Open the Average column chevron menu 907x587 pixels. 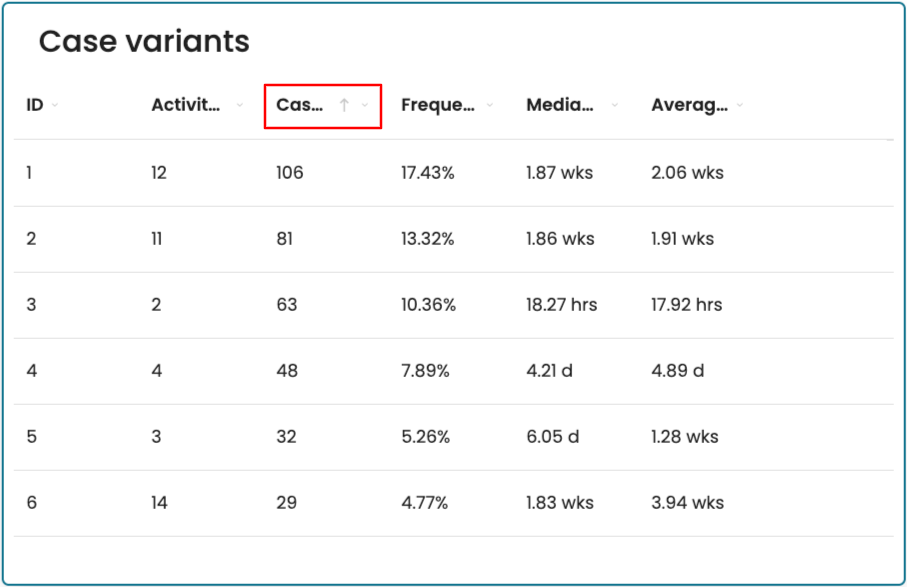[739, 106]
